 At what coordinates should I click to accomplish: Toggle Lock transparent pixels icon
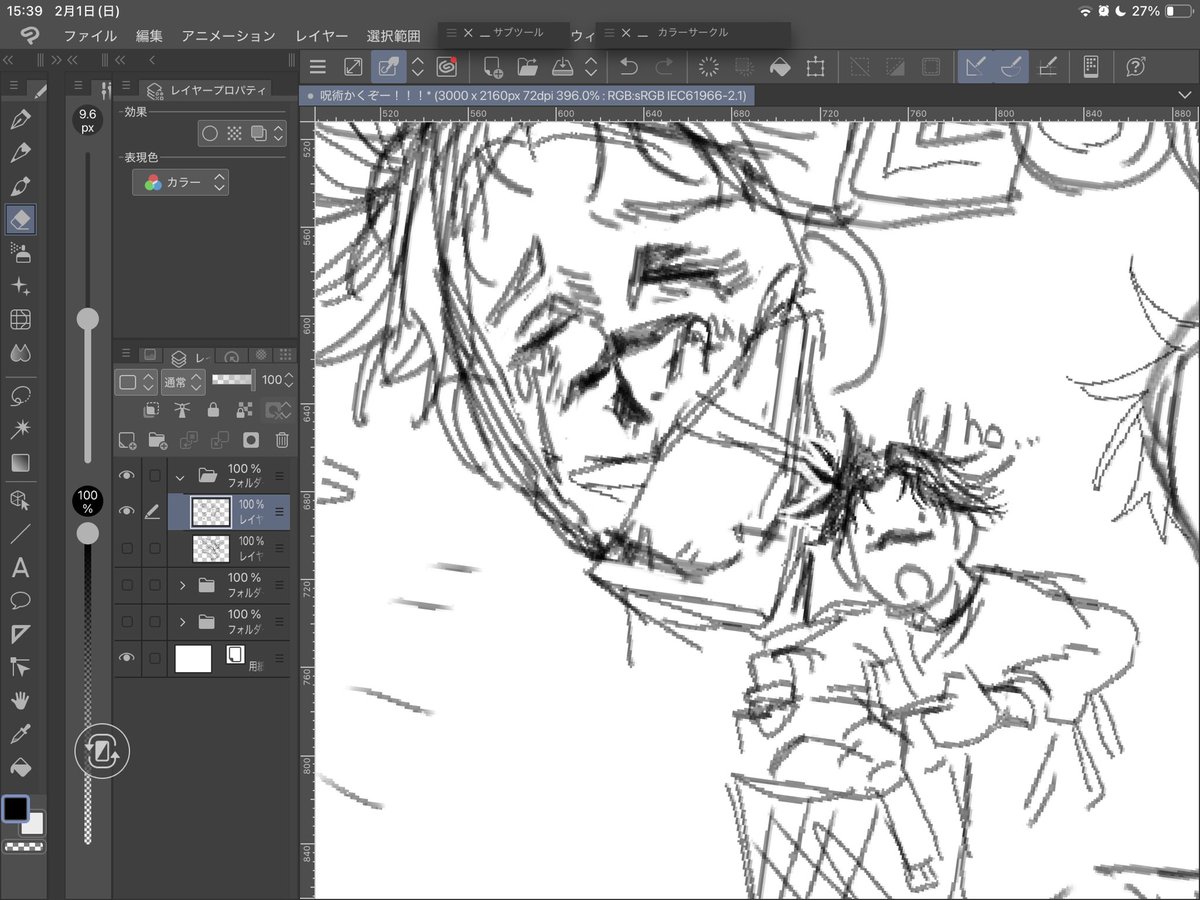coord(243,410)
